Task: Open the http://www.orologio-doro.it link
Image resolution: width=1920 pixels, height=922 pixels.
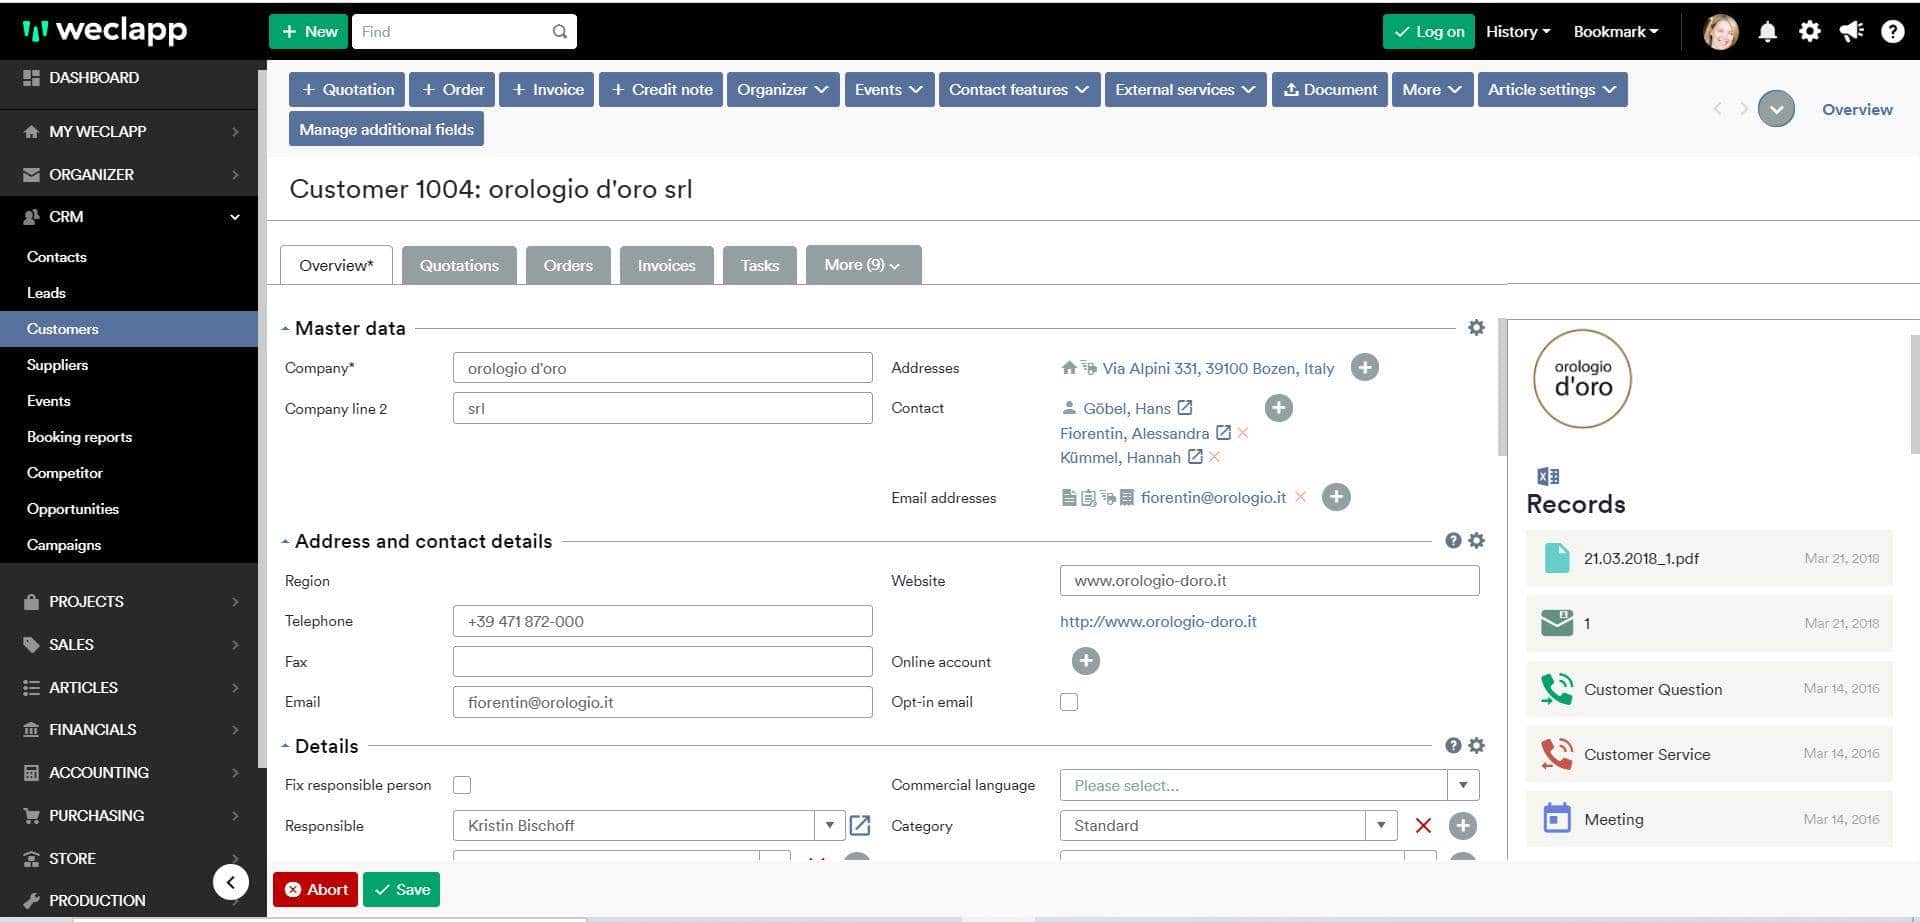Action: [1158, 621]
